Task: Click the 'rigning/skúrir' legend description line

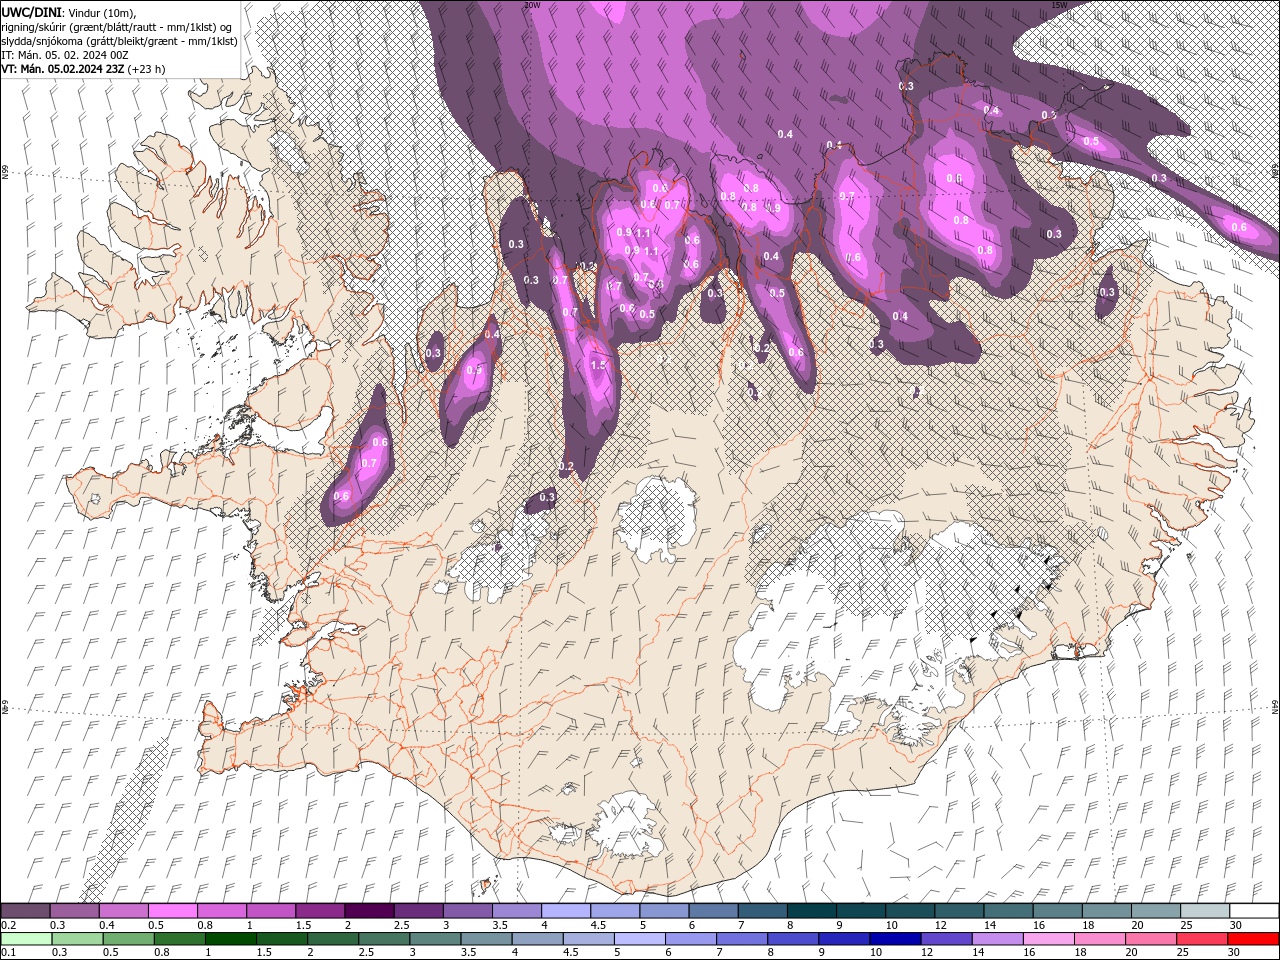Action: [x=119, y=26]
